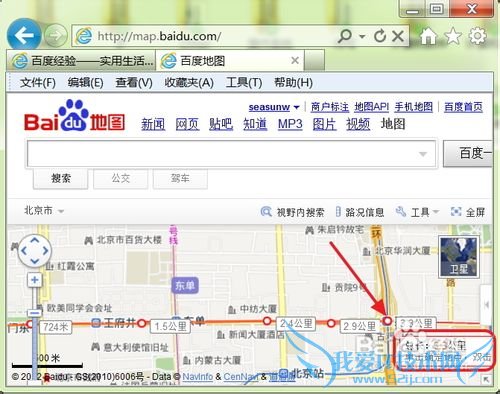This screenshot has height=394, width=500.
Task: Switch to 卫星 satellite view thumbnail
Action: [x=459, y=257]
